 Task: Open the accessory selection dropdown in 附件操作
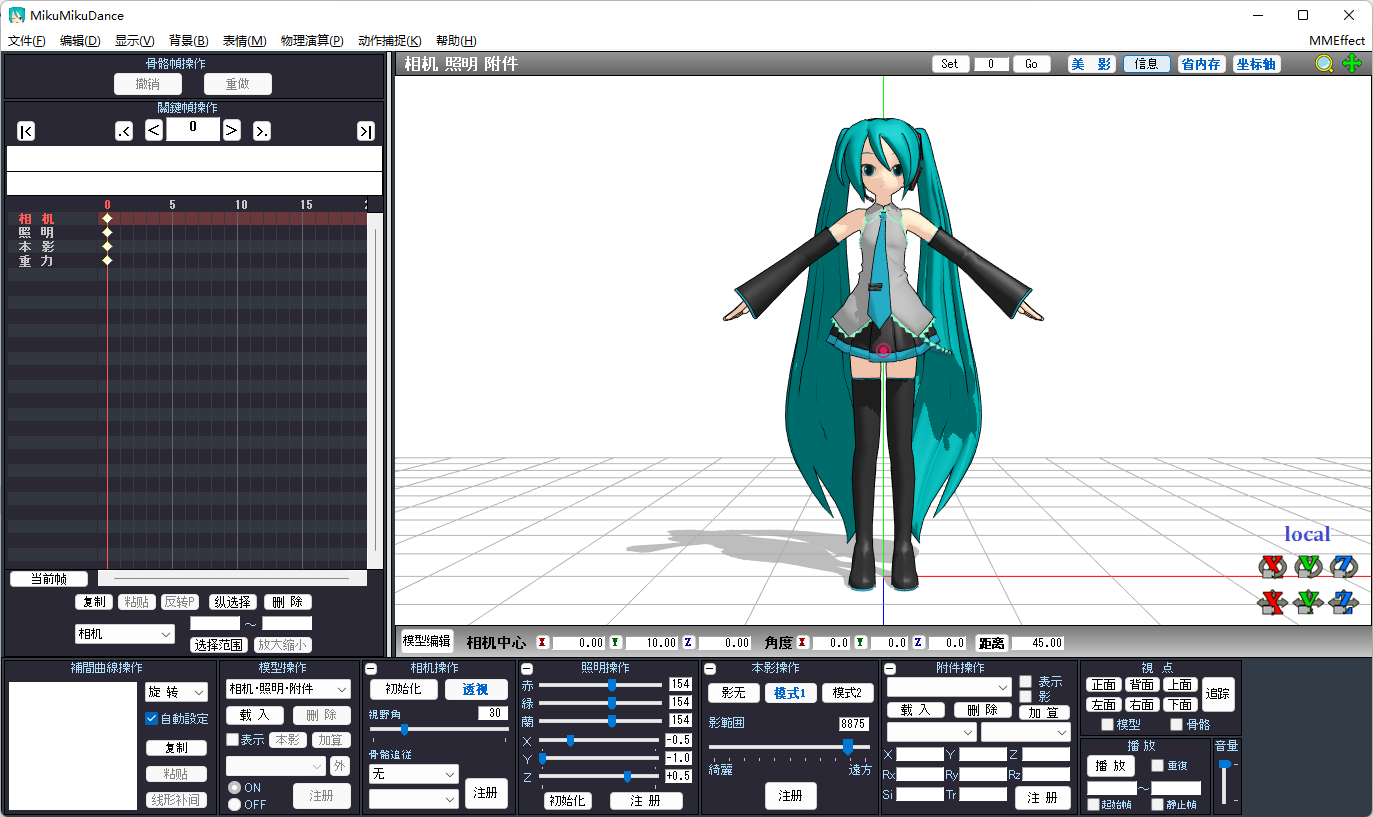point(949,687)
